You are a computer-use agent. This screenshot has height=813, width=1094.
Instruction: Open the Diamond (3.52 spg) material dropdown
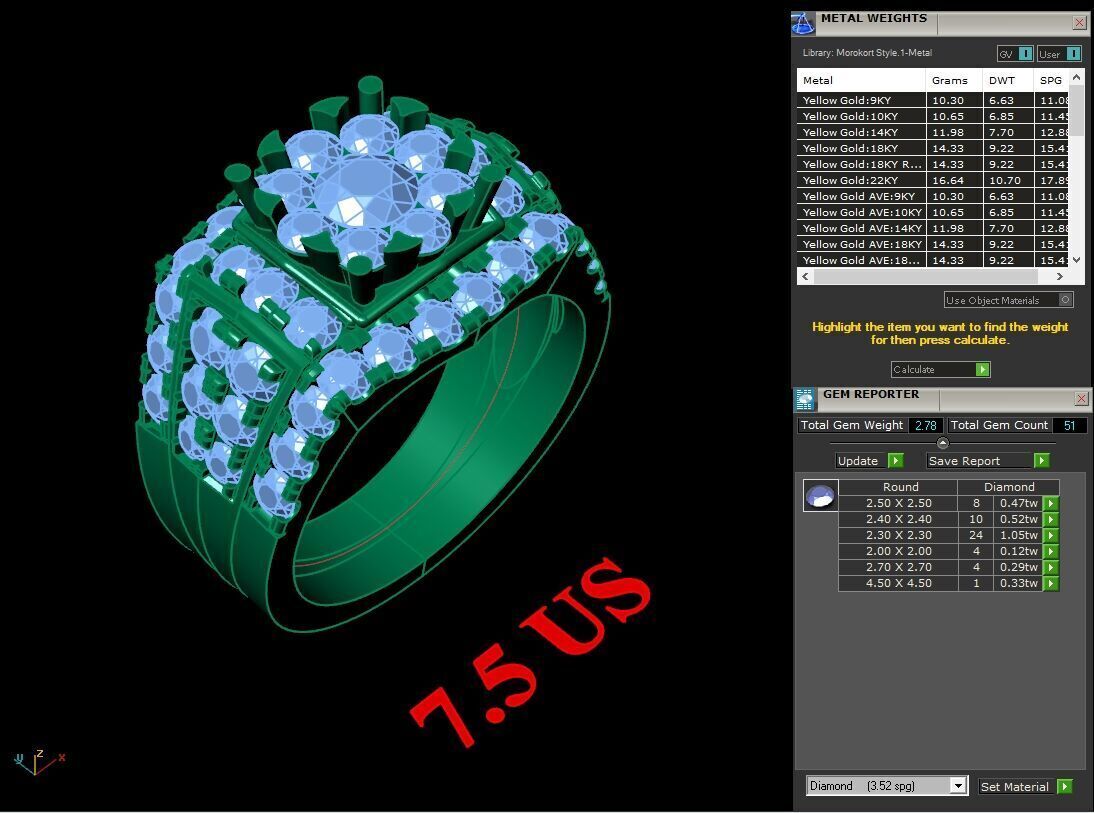(958, 786)
